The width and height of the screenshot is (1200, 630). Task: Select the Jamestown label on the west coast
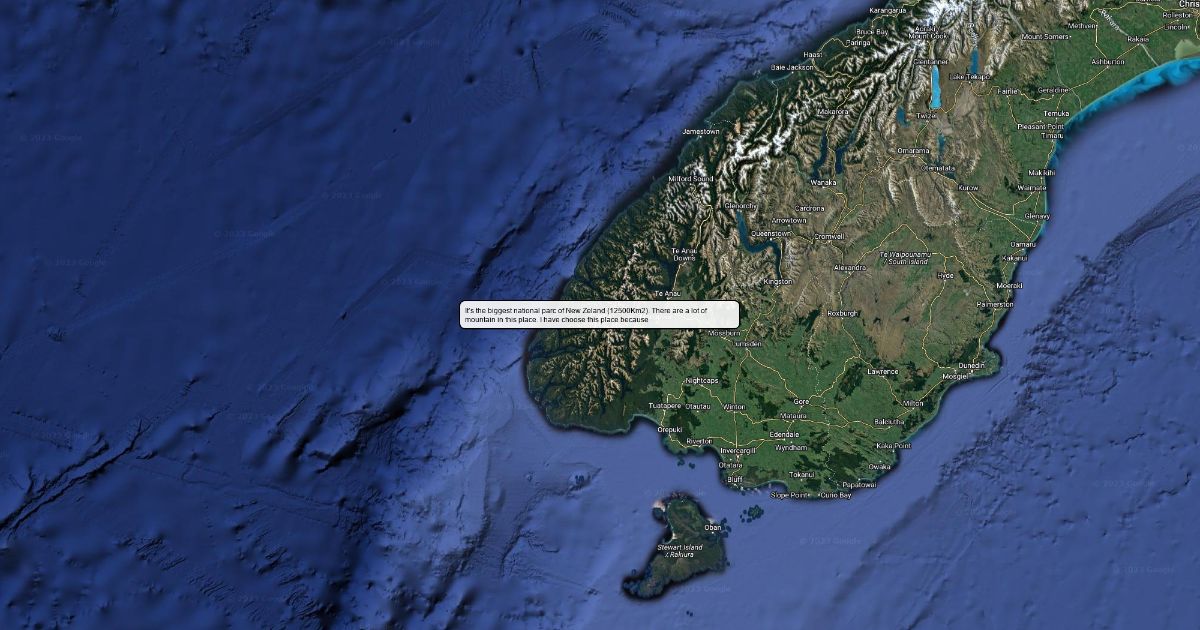point(700,132)
